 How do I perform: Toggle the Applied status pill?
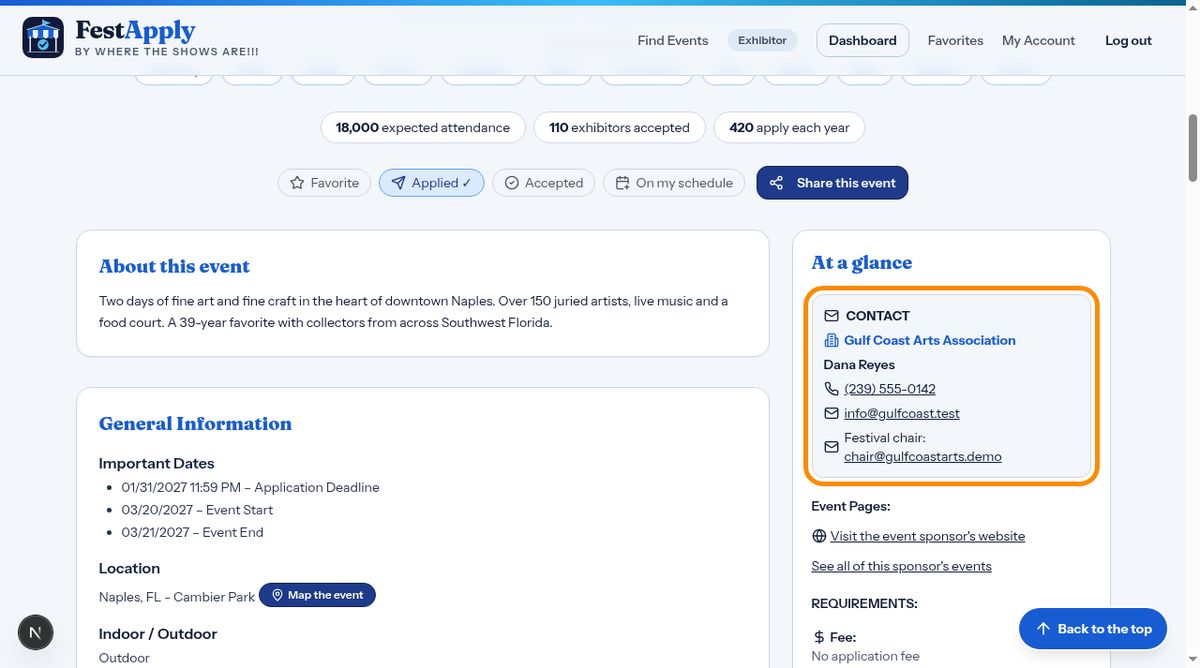click(431, 183)
